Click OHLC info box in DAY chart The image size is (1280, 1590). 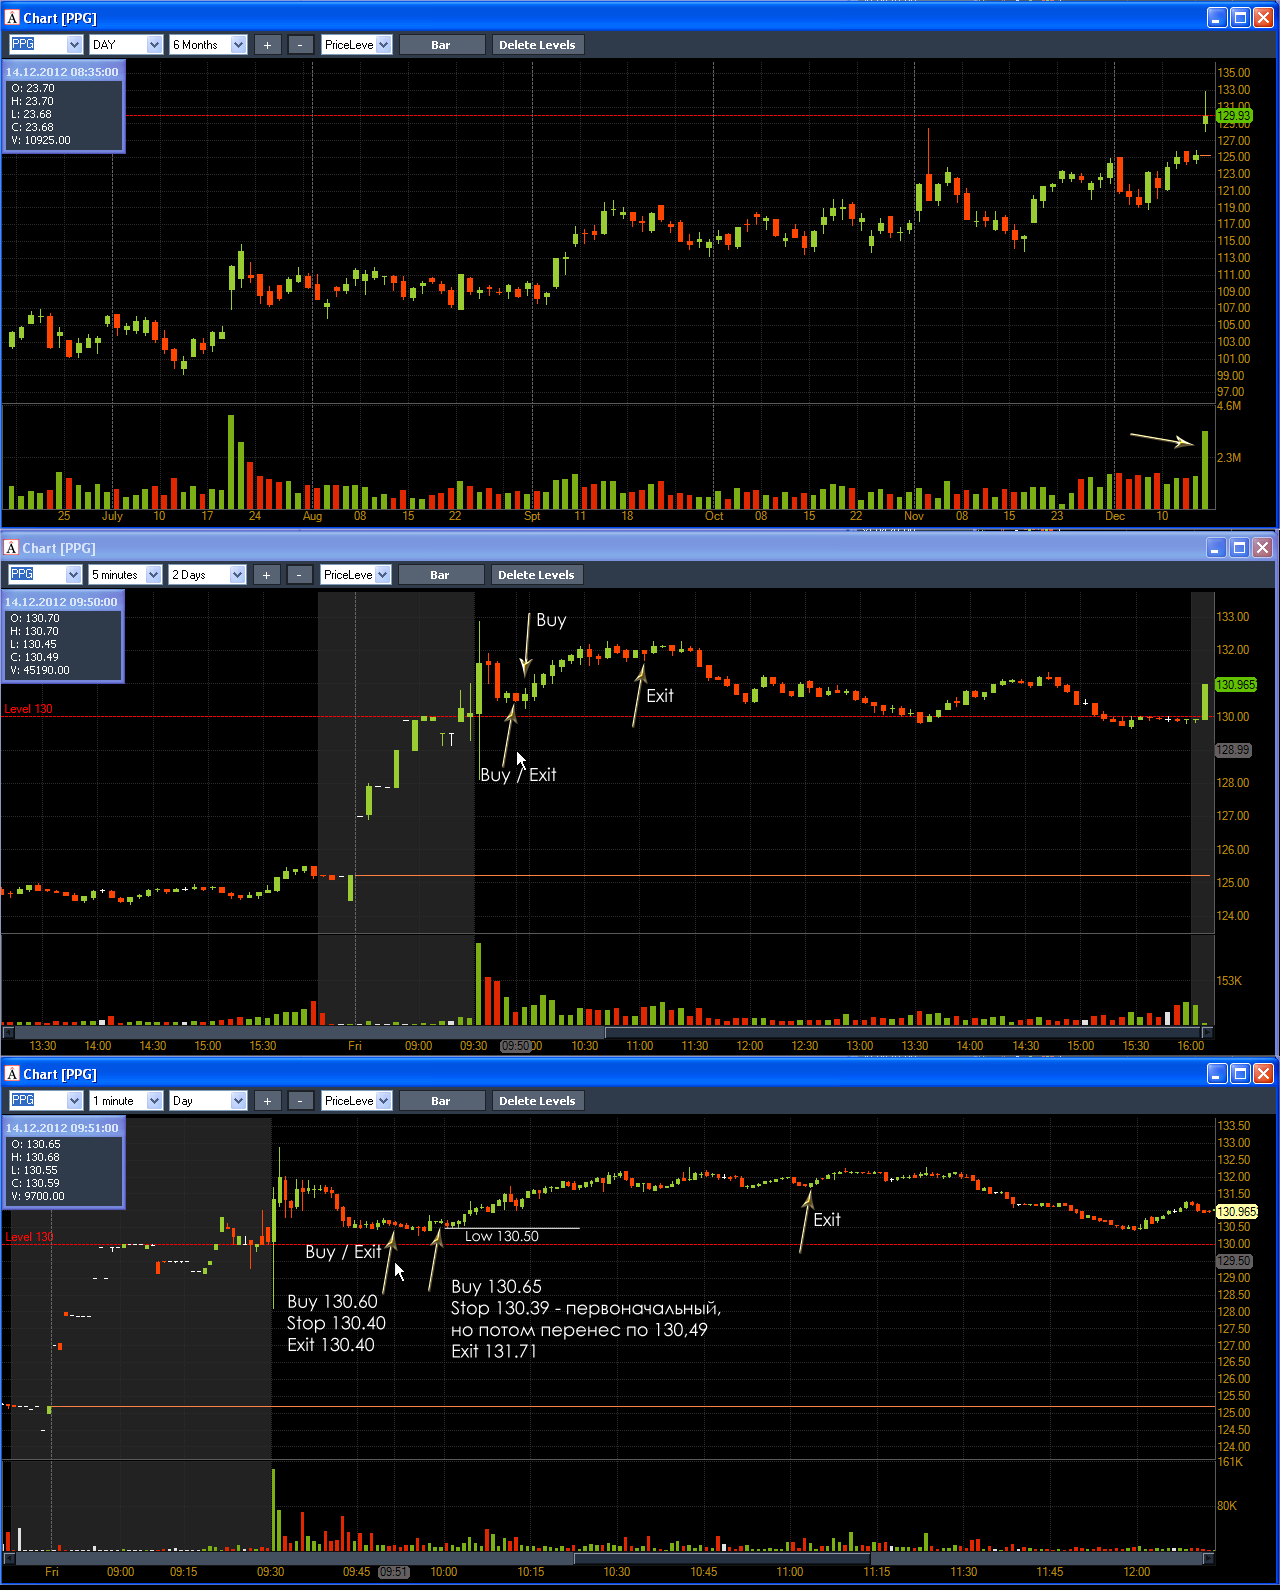pos(64,107)
